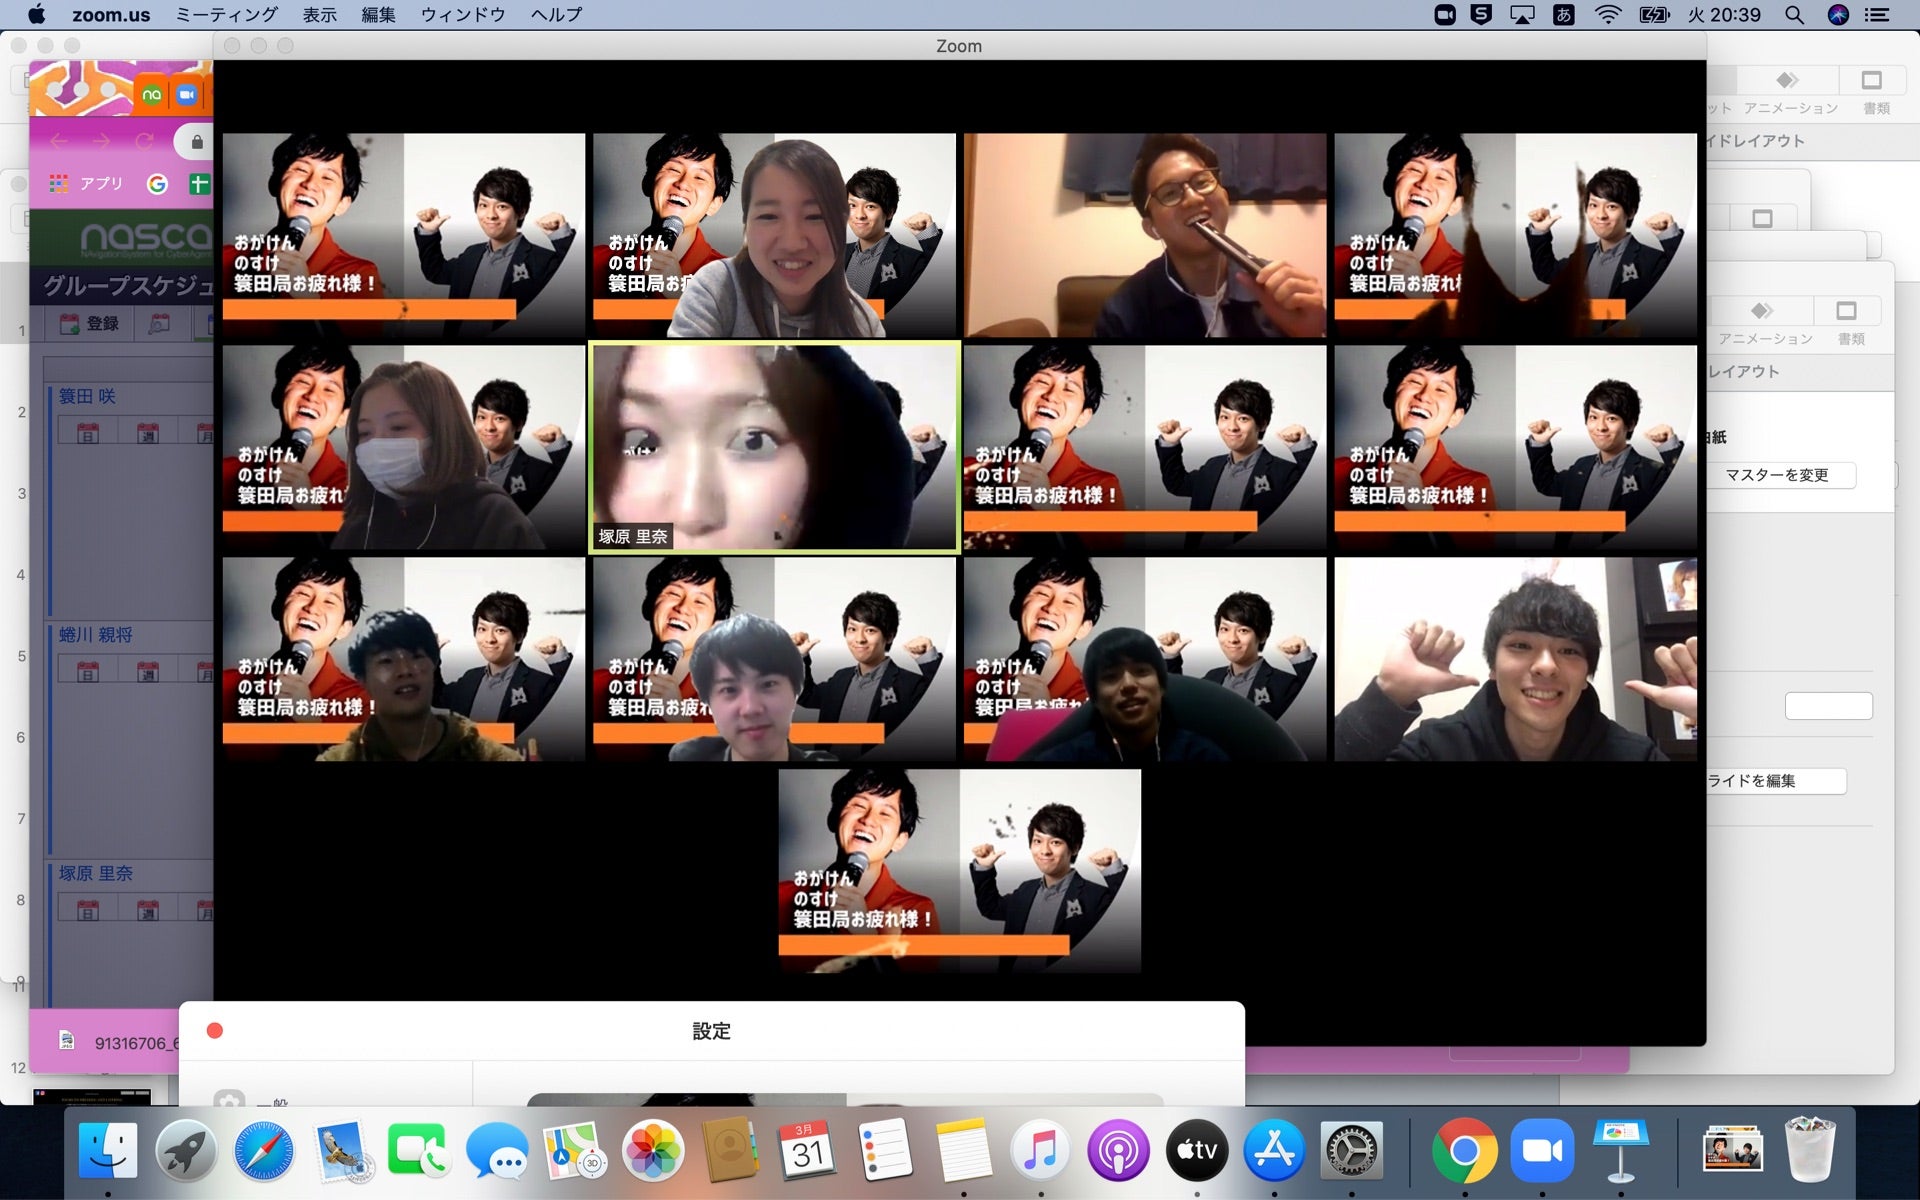The width and height of the screenshot is (1920, 1200).
Task: Open AirPlay display menu bar icon
Action: 1521,15
